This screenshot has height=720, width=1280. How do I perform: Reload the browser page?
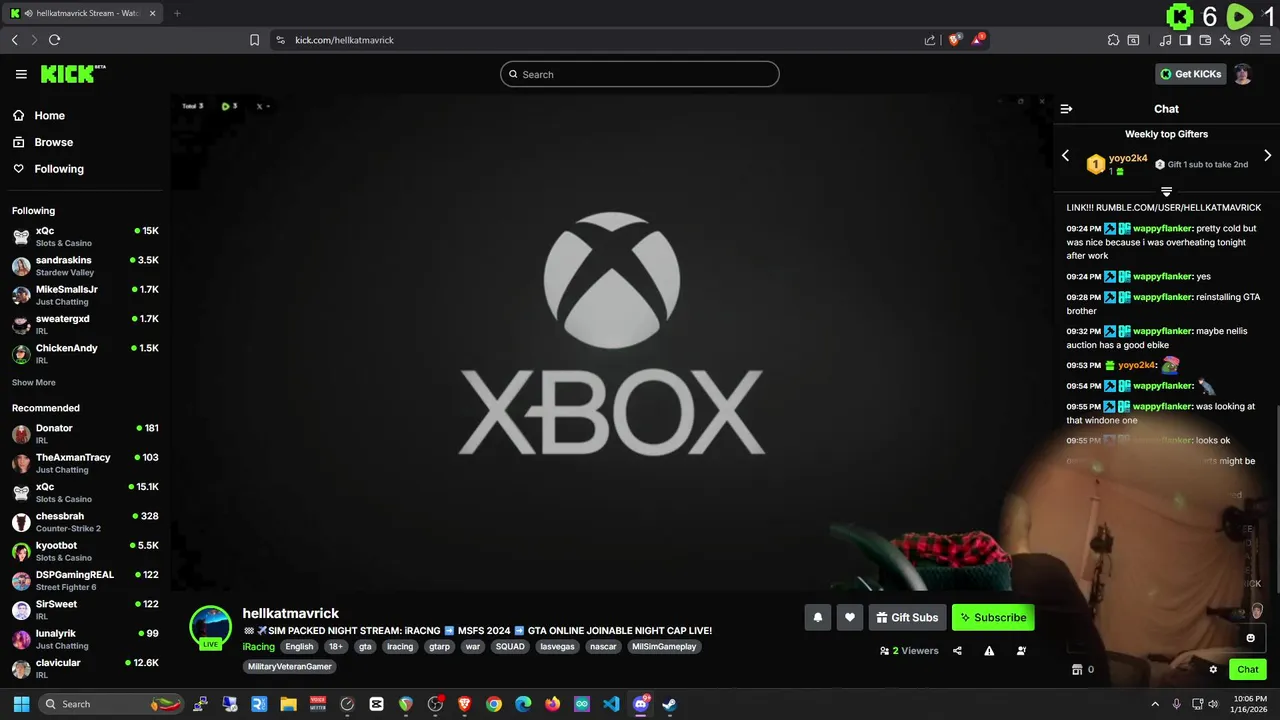coord(54,40)
